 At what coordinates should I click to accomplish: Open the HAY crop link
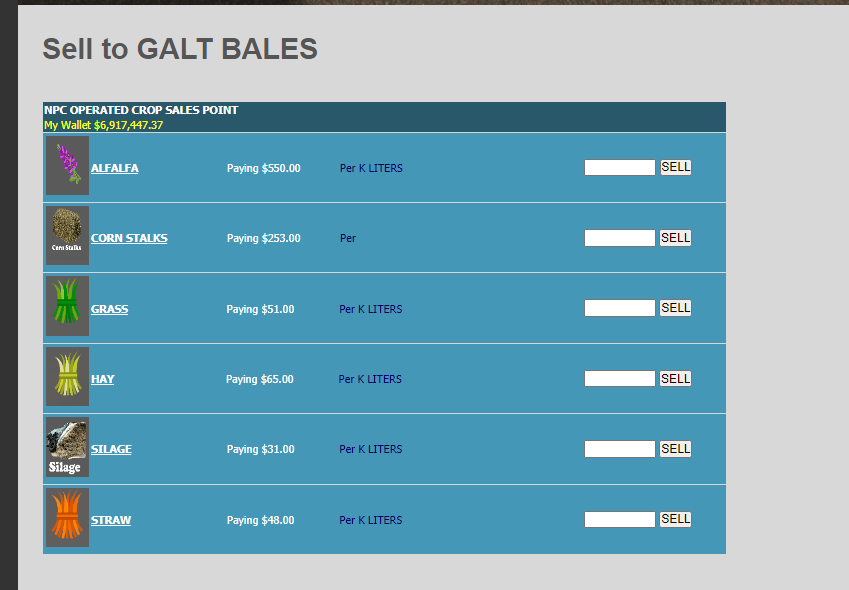click(102, 379)
